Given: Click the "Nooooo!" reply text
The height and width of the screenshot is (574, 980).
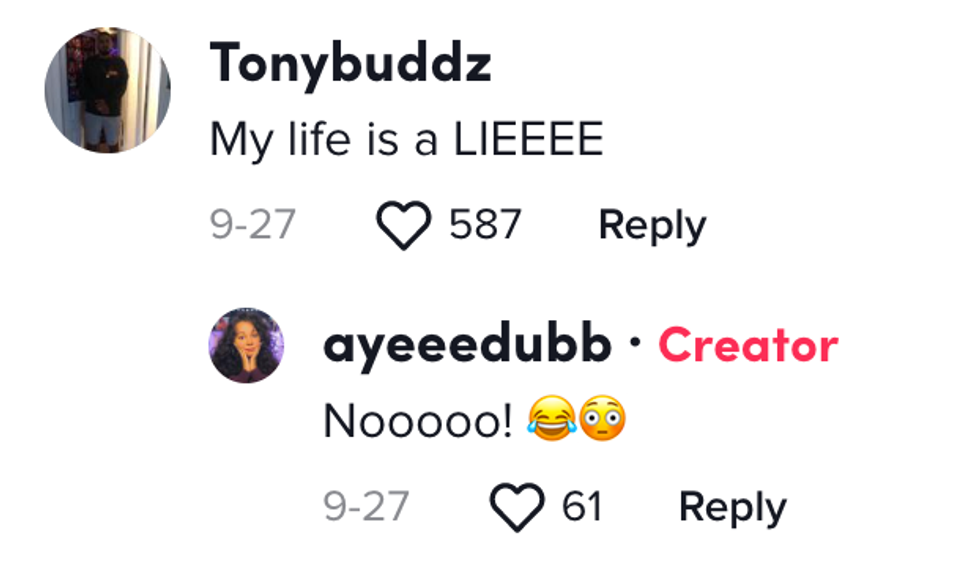Looking at the screenshot, I should point(418,423).
